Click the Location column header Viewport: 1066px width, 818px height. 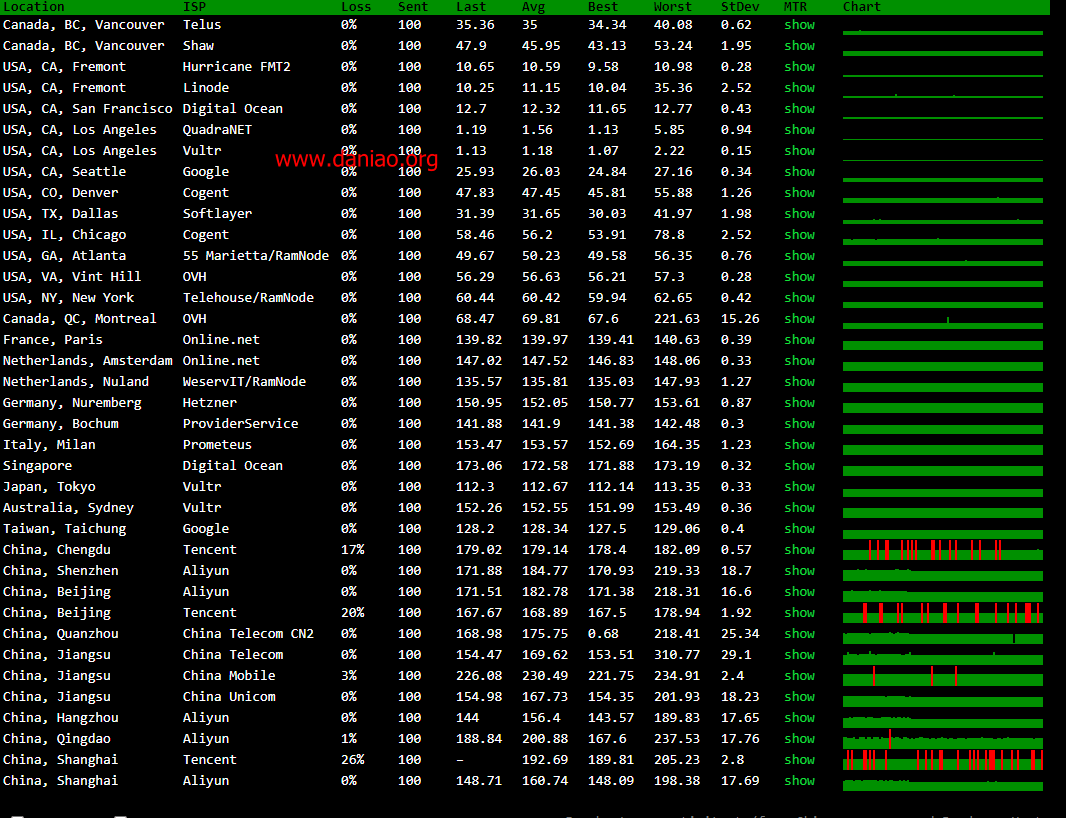[34, 7]
